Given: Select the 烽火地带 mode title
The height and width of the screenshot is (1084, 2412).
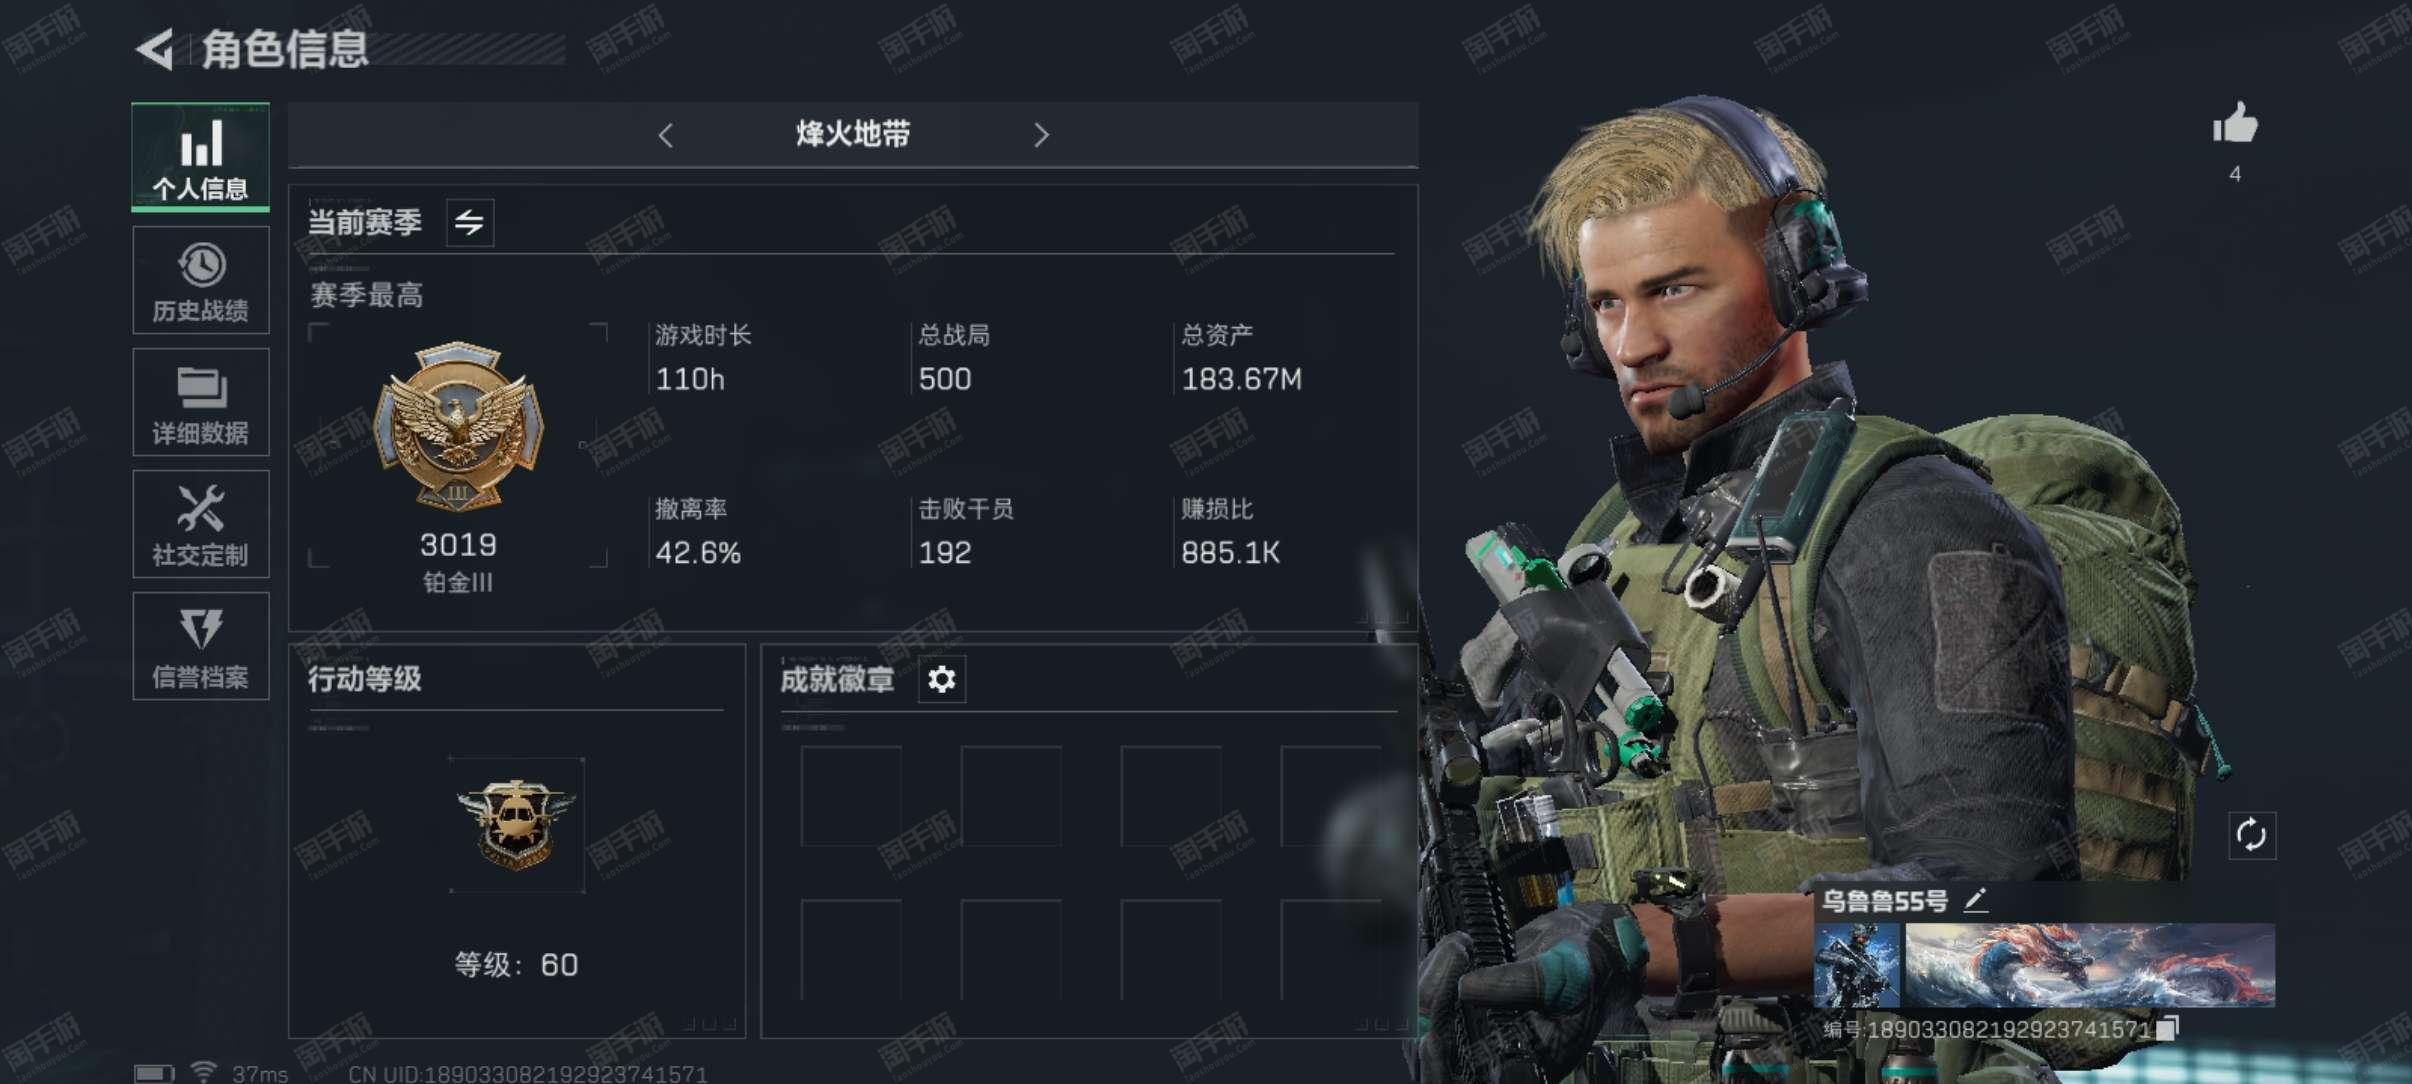Looking at the screenshot, I should [x=853, y=134].
